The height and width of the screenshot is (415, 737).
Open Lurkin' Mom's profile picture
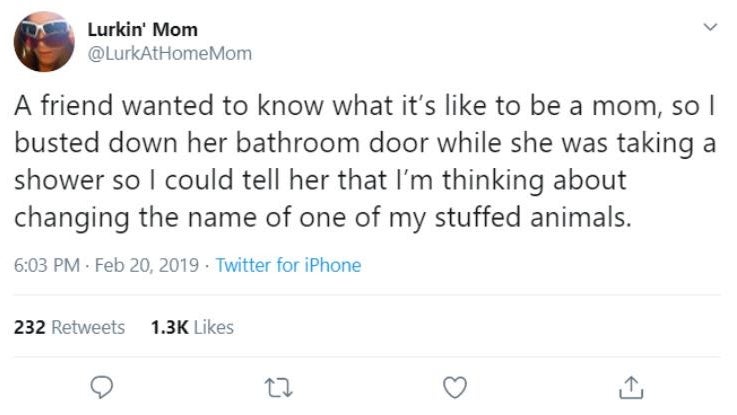click(44, 41)
